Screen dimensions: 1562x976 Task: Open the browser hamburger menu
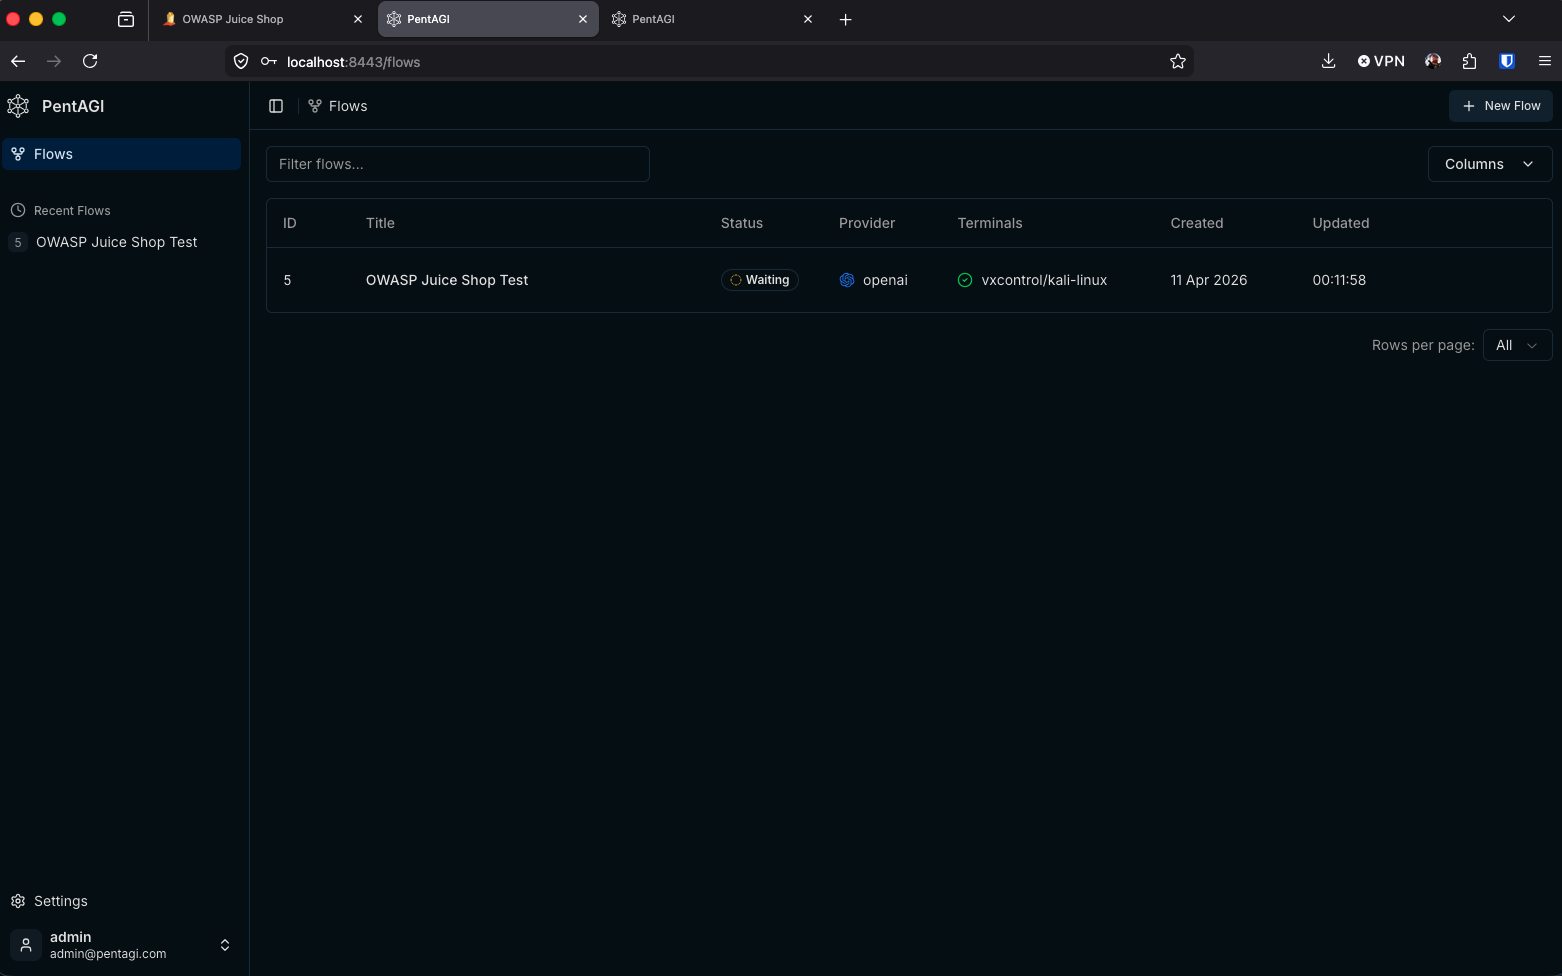pos(1545,61)
